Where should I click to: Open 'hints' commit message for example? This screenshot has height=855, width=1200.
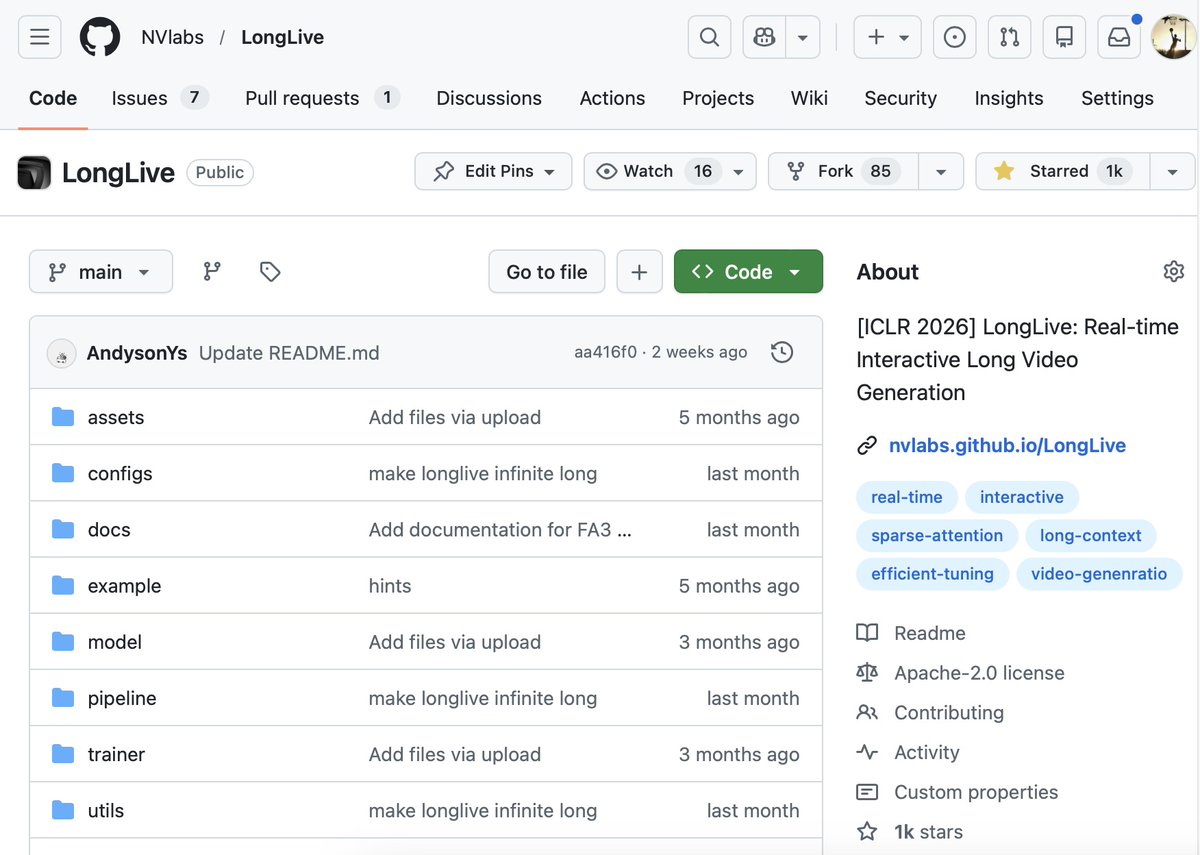[x=390, y=585]
